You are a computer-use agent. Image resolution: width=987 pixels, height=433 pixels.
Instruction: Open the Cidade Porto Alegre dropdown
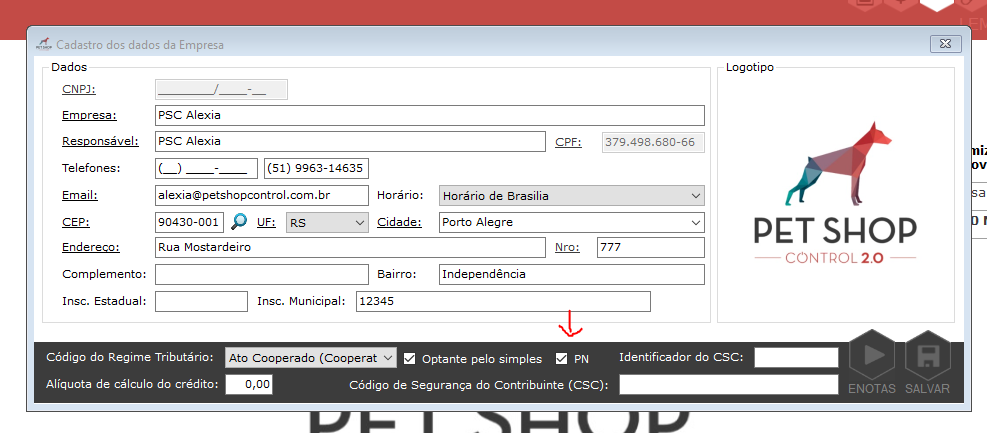click(x=572, y=222)
